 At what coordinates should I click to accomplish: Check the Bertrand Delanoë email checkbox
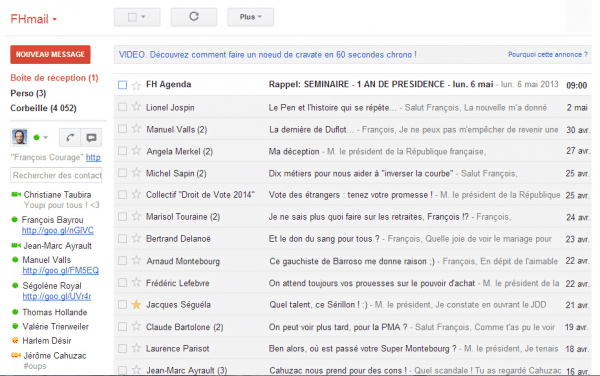point(122,238)
